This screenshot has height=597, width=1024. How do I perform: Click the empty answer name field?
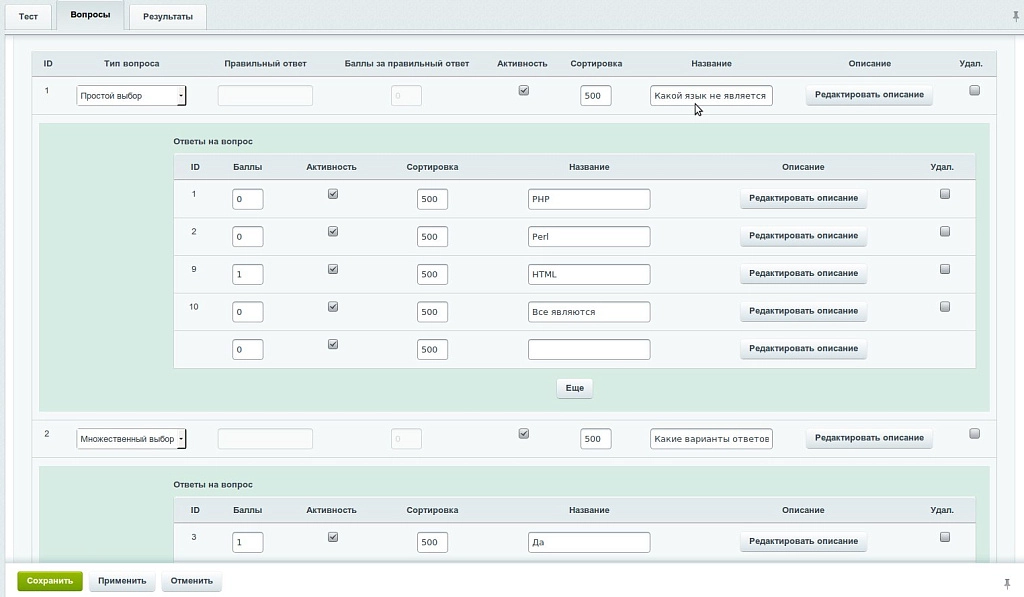click(x=589, y=349)
